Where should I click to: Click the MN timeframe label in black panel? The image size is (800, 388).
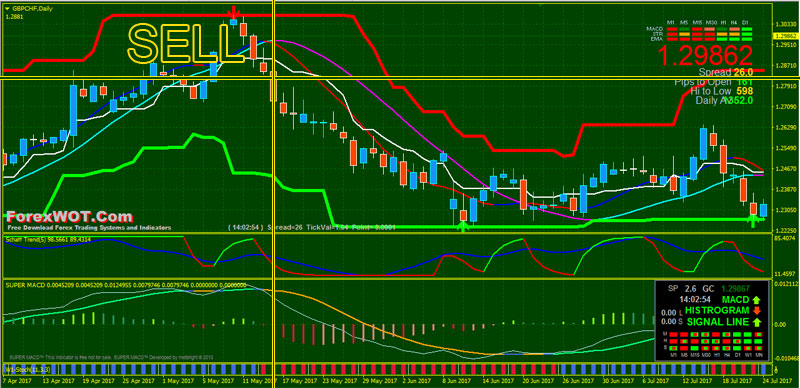[759, 355]
